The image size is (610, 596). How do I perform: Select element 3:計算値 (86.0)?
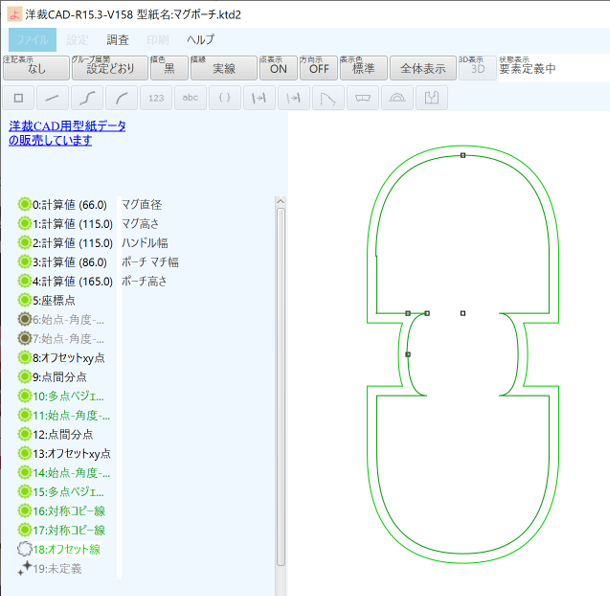click(69, 262)
